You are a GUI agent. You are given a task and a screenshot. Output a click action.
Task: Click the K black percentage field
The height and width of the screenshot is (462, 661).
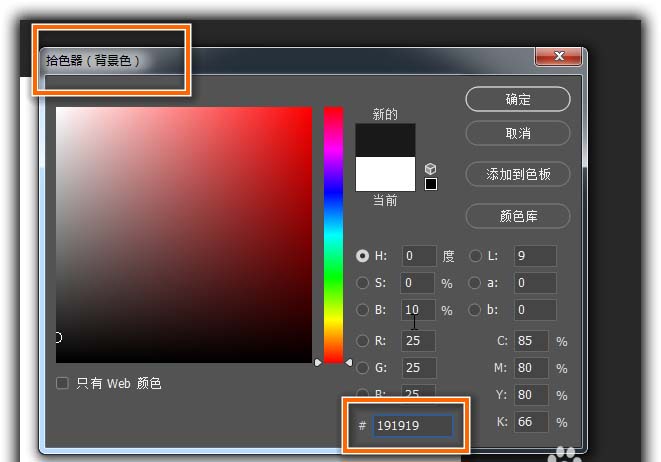click(x=531, y=422)
